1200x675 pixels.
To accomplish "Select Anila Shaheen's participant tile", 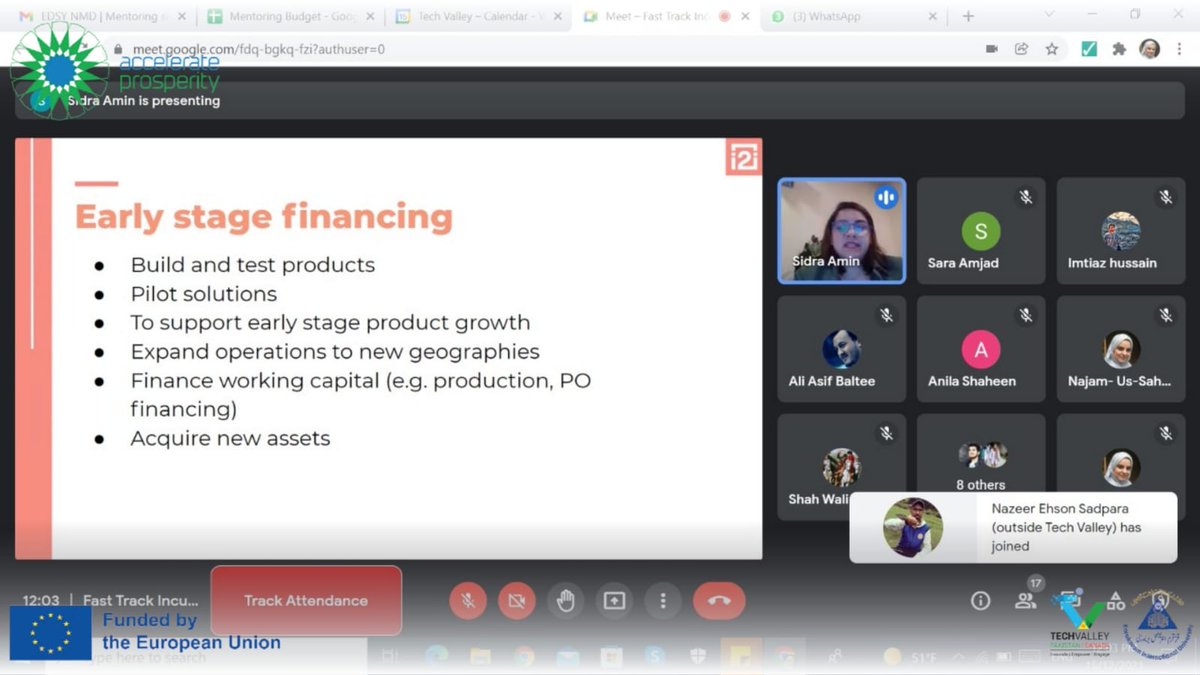I will (x=981, y=349).
